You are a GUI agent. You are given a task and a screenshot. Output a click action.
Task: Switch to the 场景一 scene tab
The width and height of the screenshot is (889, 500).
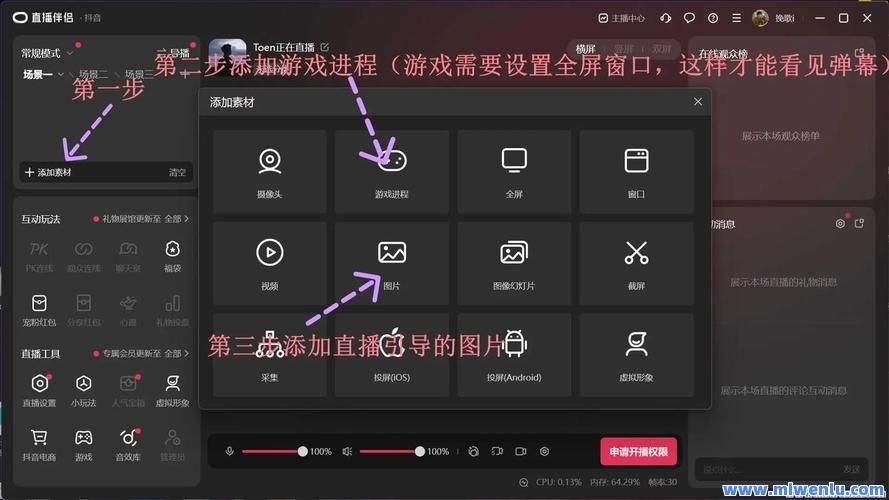(38, 74)
